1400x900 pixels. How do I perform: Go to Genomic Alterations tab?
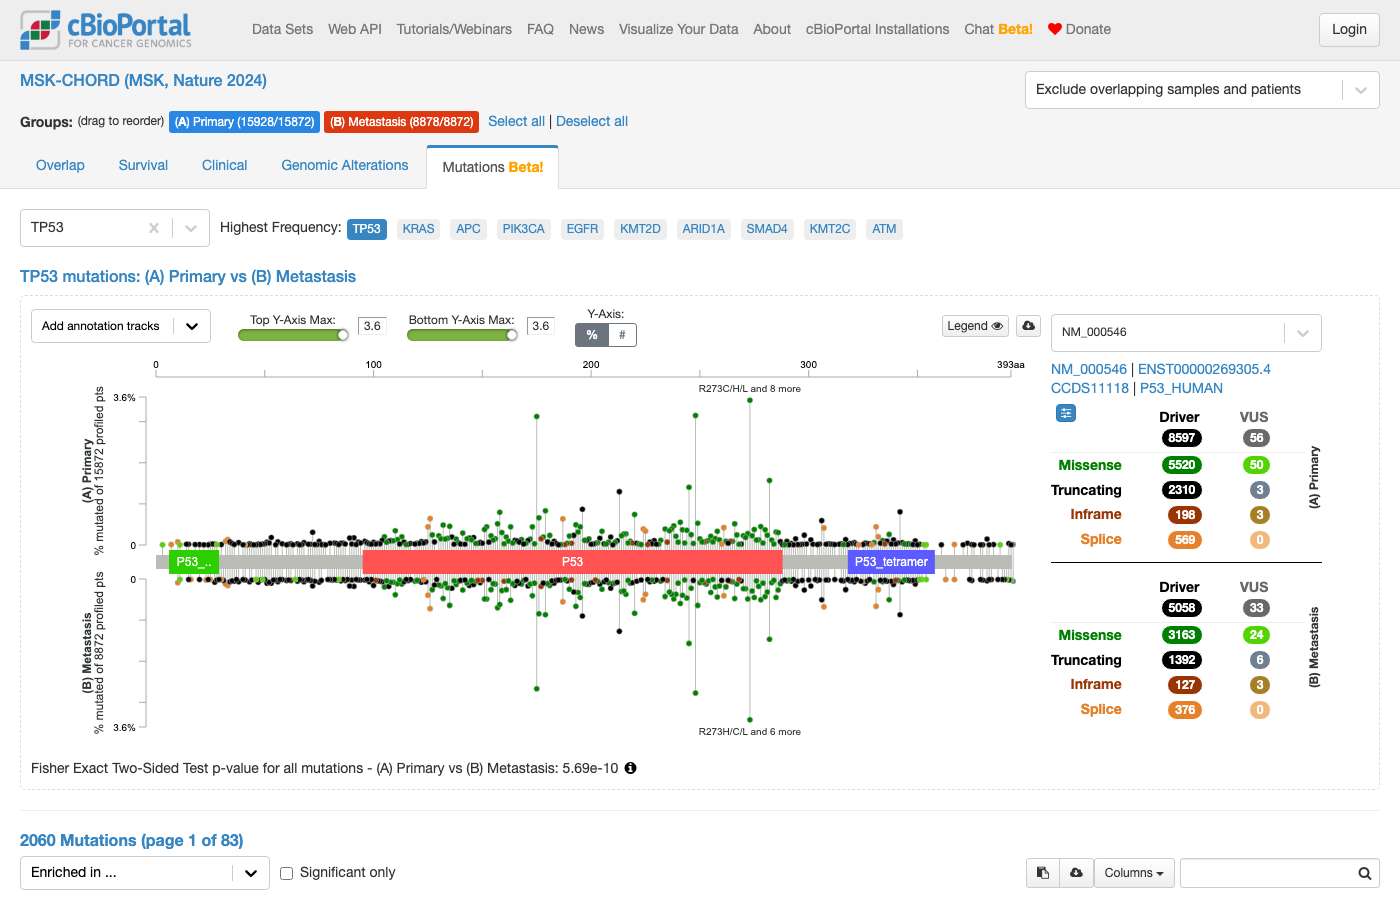(x=345, y=166)
